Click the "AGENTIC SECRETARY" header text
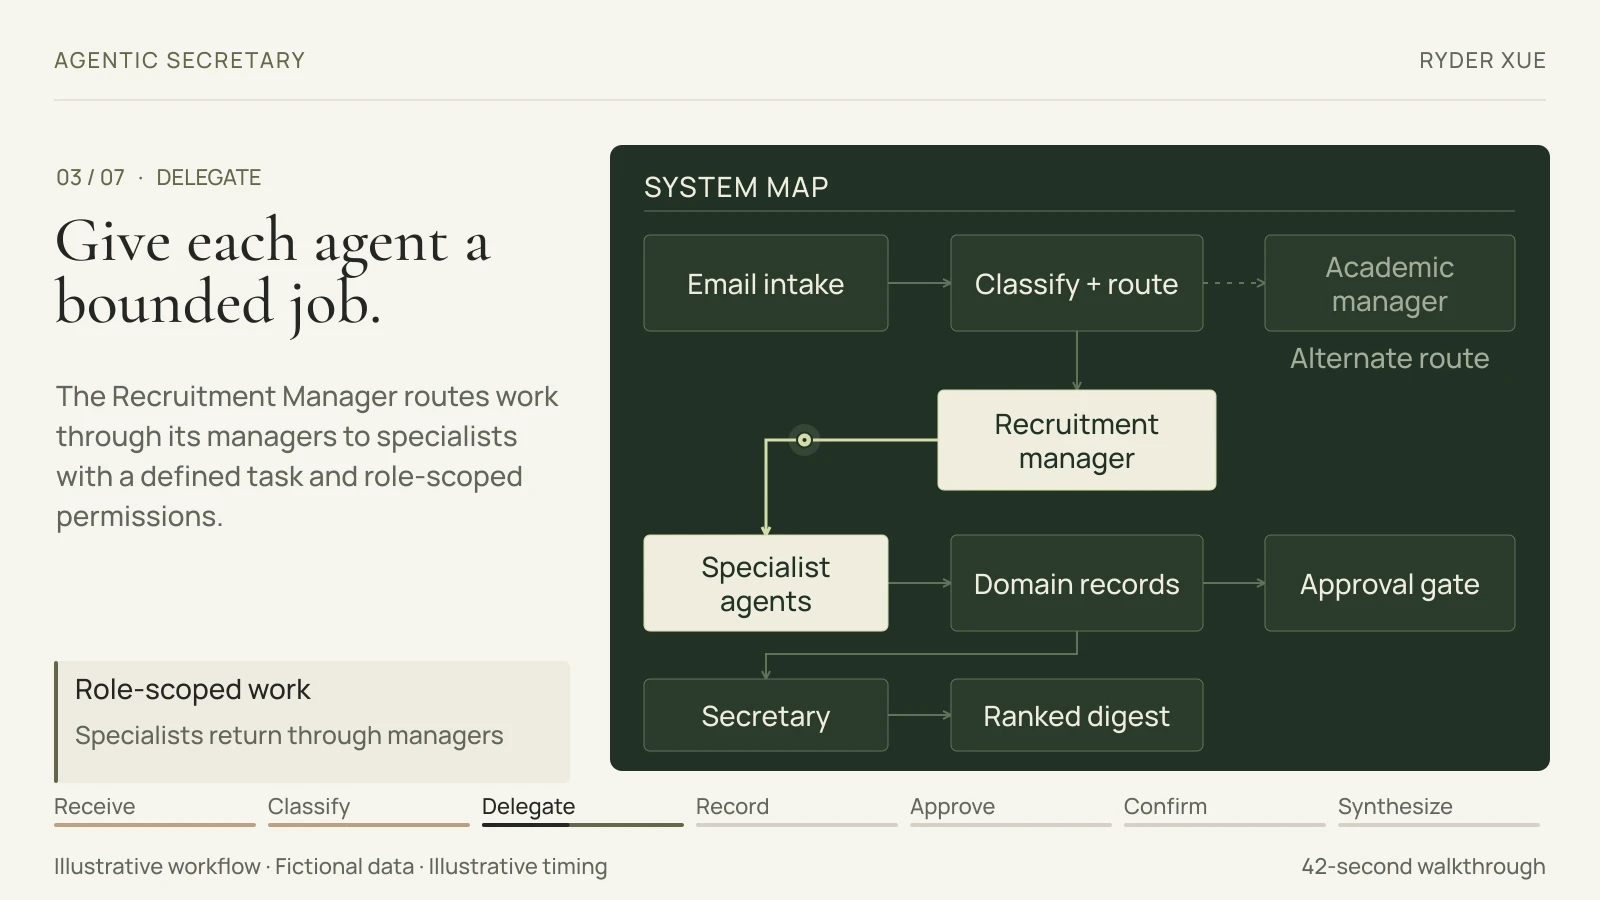 pyautogui.click(x=180, y=60)
